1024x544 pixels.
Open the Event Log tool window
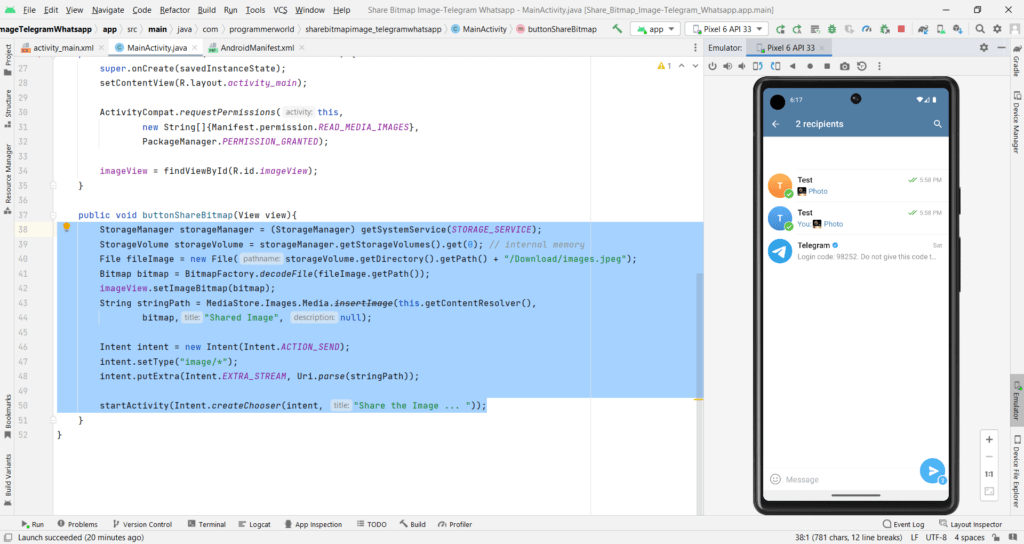[903, 524]
